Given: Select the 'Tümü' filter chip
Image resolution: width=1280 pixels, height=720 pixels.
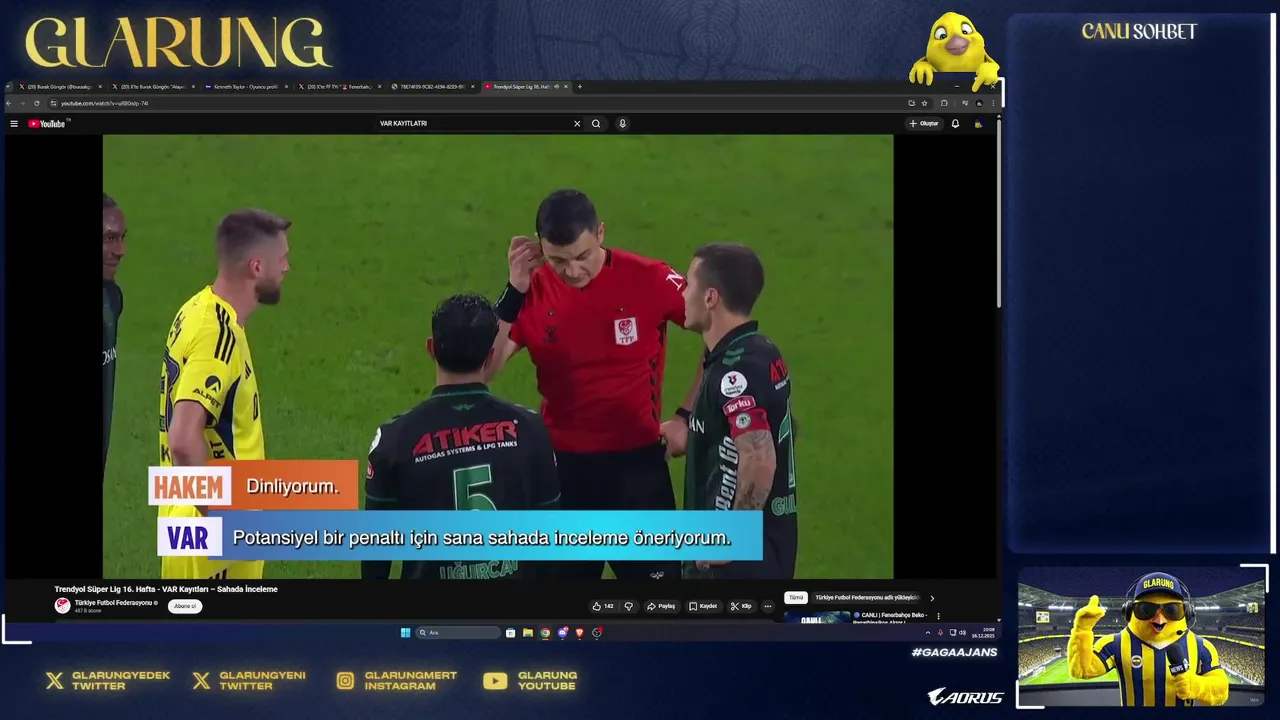Looking at the screenshot, I should (795, 598).
